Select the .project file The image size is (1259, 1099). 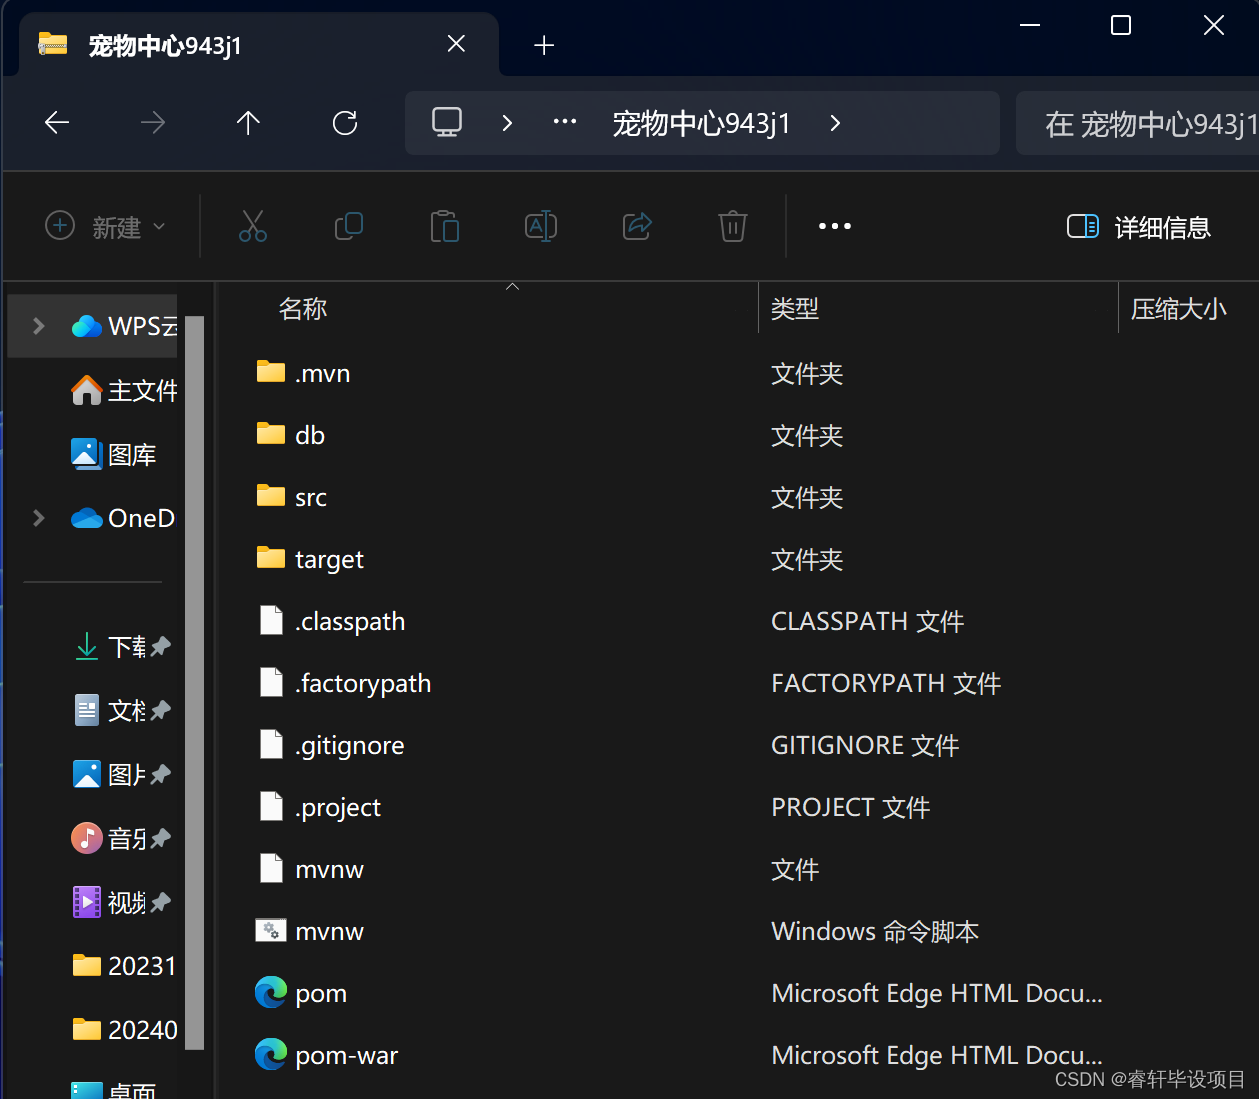click(320, 807)
